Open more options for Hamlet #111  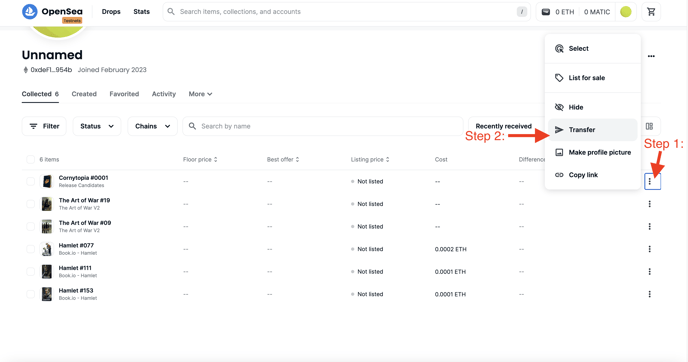(650, 272)
